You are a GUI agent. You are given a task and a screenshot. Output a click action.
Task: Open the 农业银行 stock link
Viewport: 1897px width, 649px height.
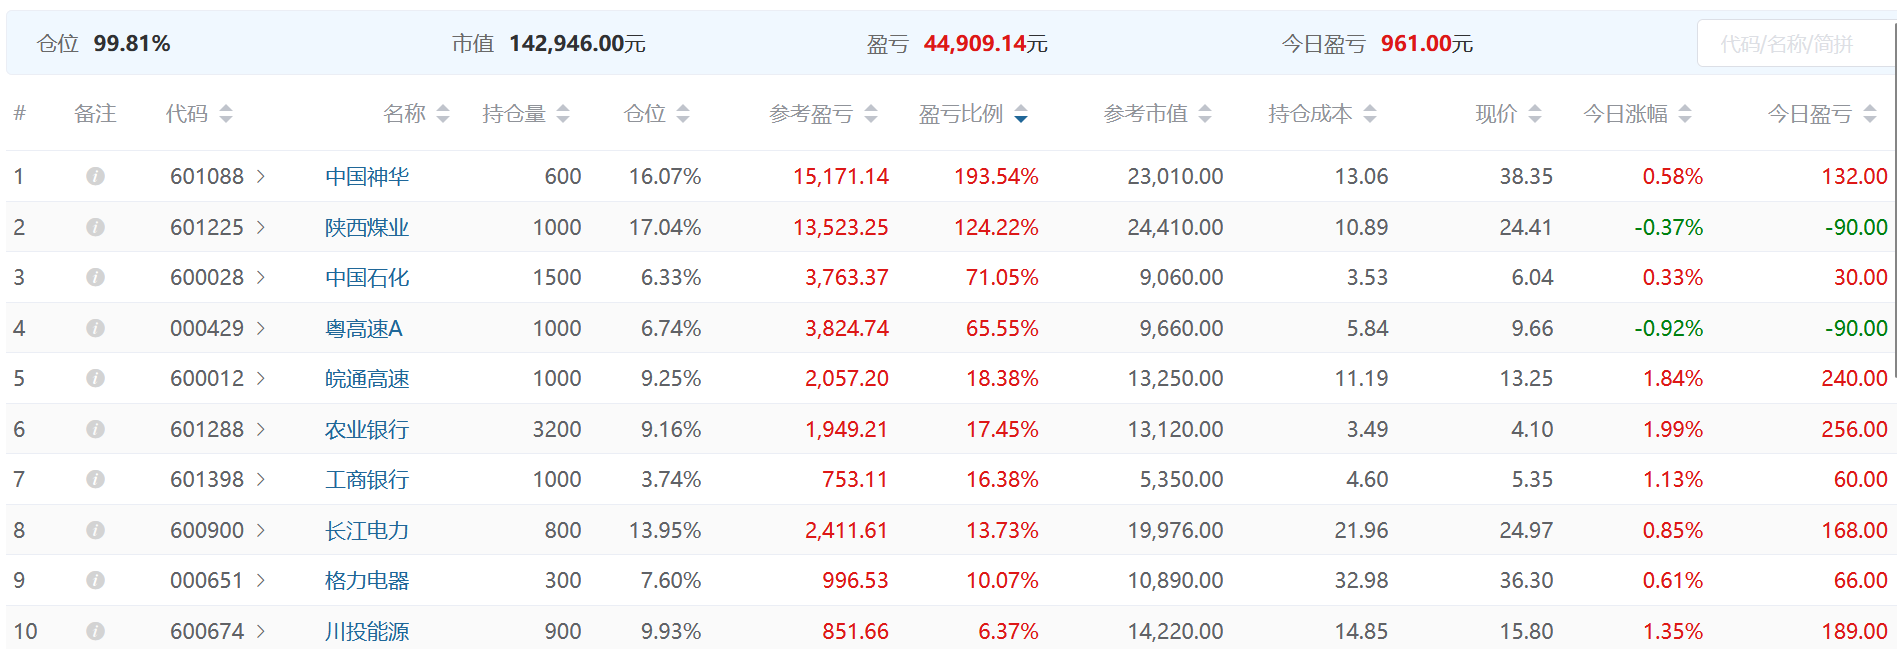click(x=367, y=429)
